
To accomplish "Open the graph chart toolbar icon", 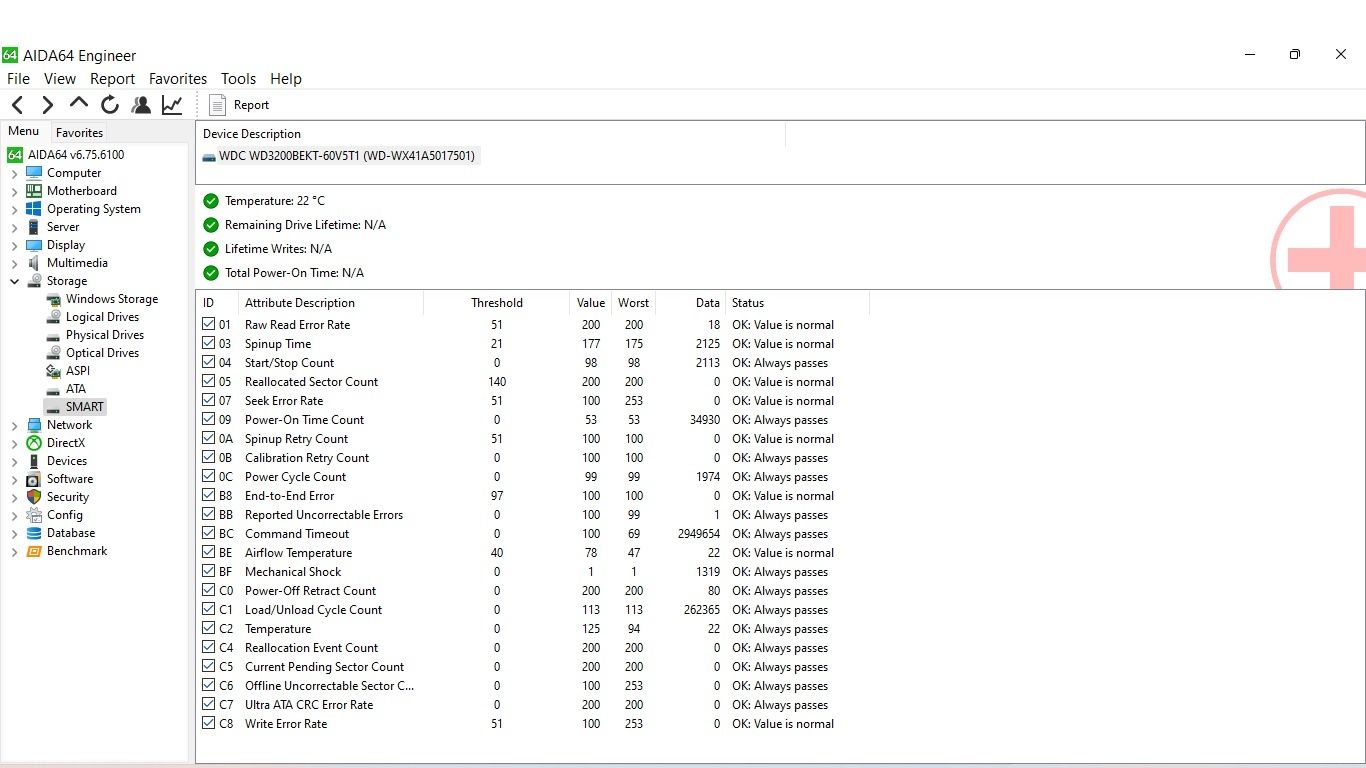I will tap(172, 105).
